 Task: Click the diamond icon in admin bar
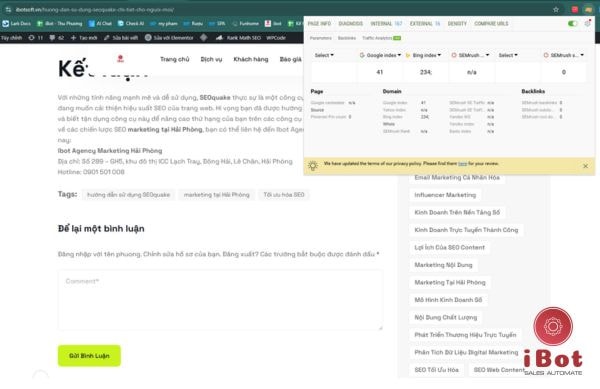tap(204, 37)
